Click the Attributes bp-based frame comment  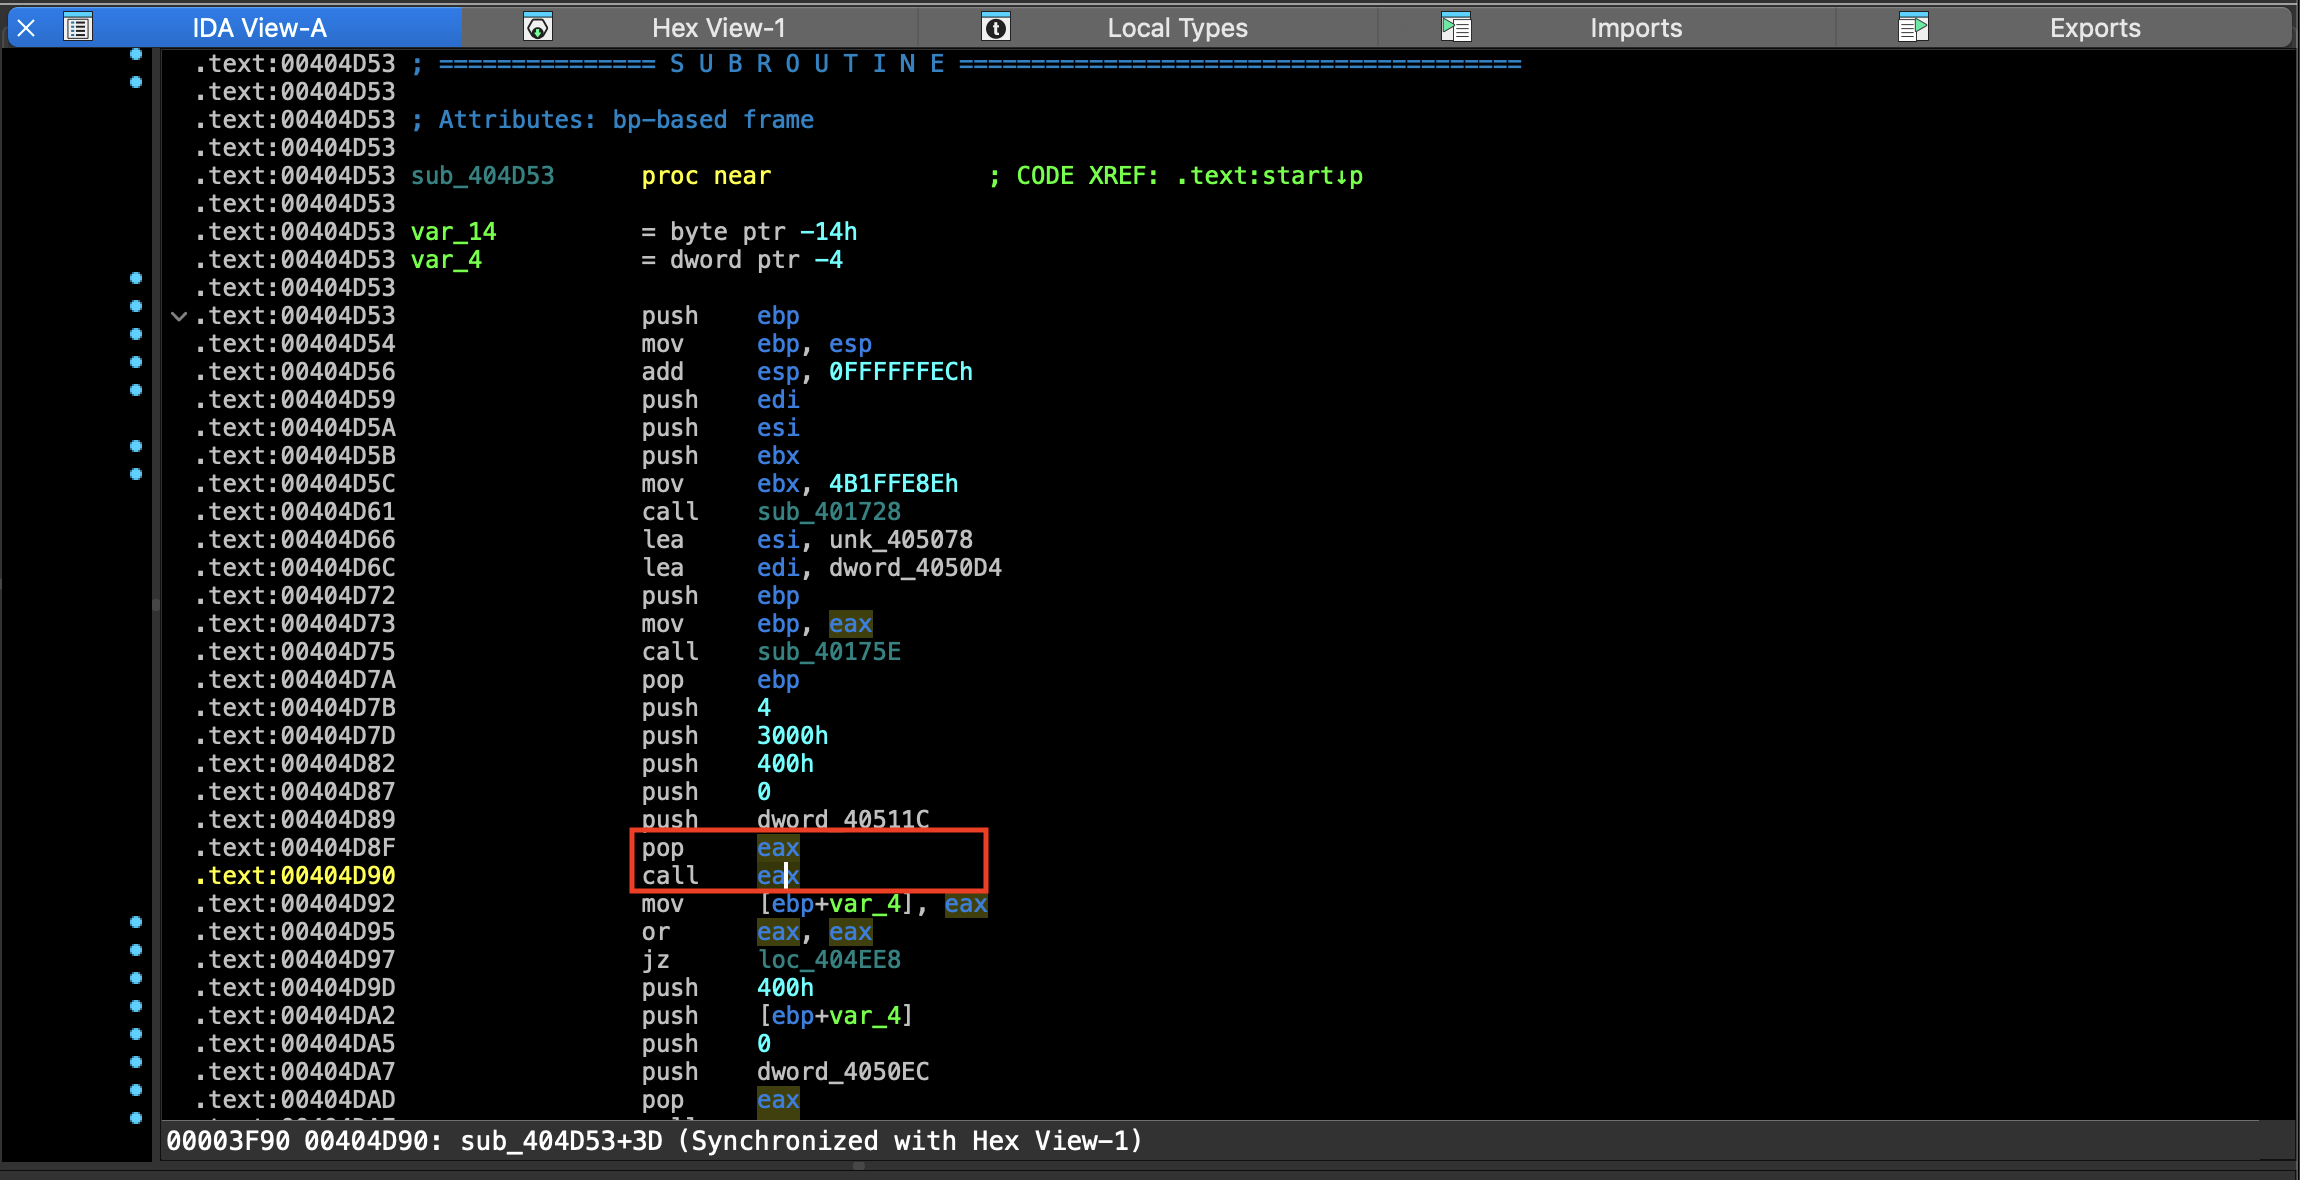click(613, 120)
